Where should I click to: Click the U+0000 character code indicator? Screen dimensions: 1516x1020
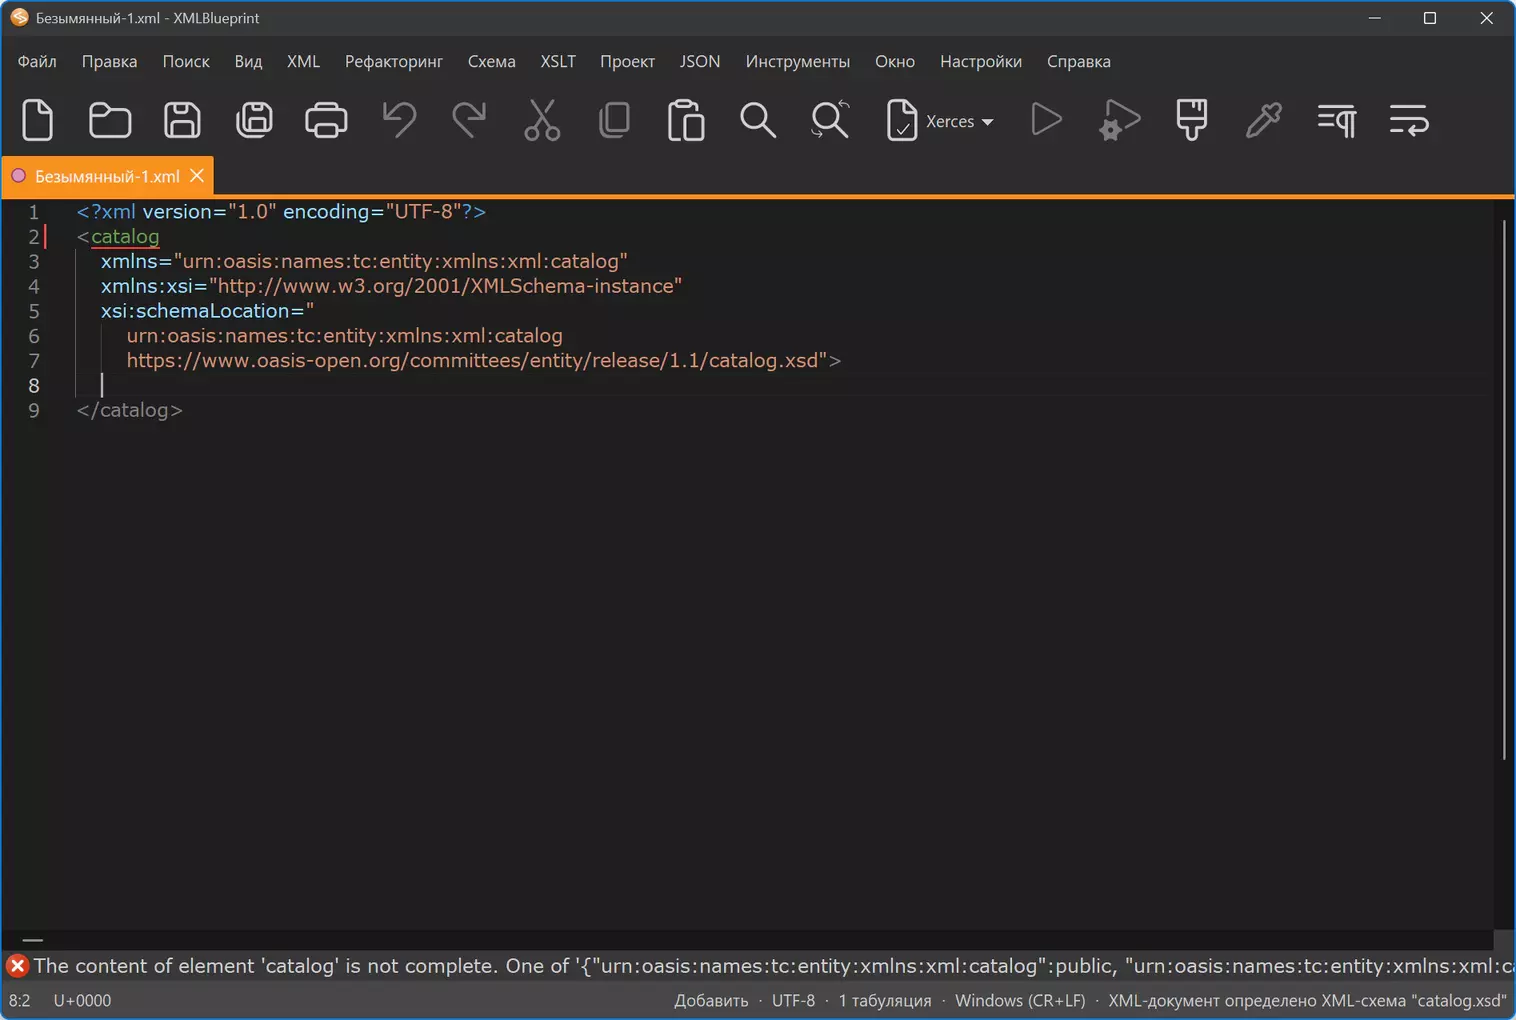point(82,1000)
